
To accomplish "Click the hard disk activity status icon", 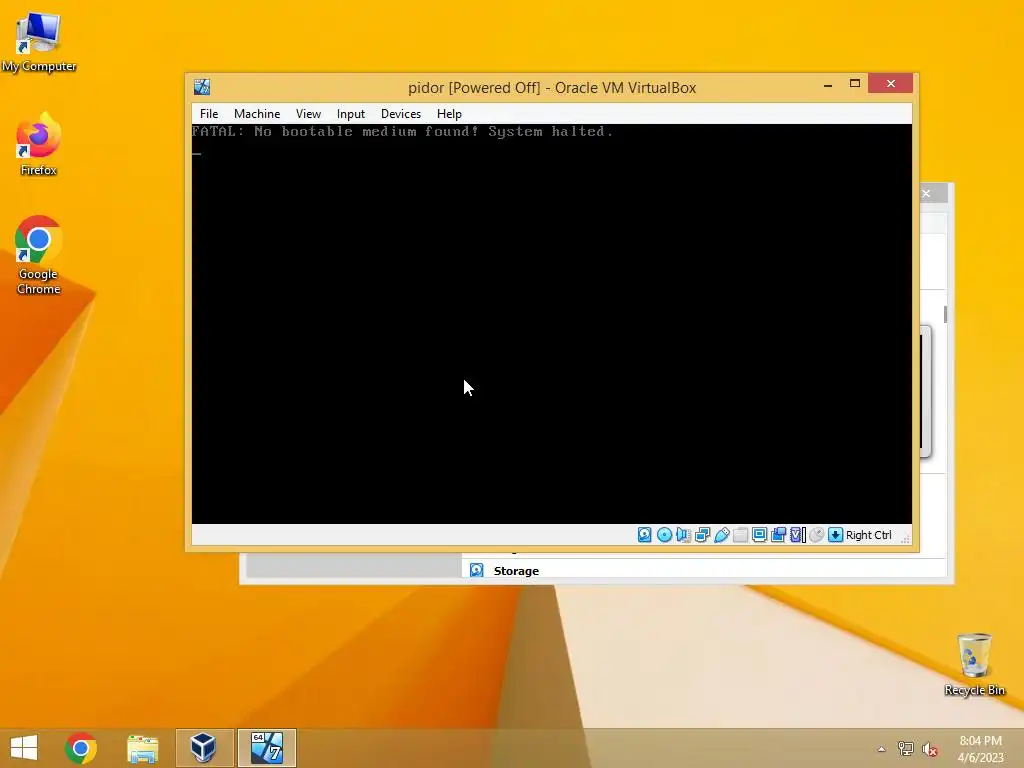I will (x=645, y=535).
